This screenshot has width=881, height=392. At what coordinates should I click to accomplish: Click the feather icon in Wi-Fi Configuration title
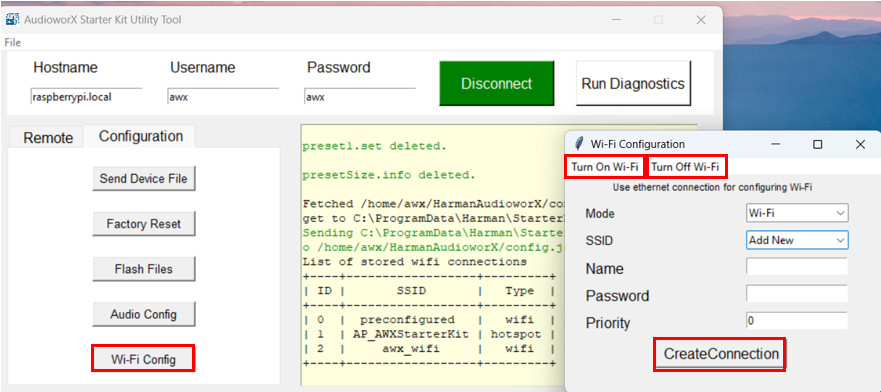(x=578, y=144)
